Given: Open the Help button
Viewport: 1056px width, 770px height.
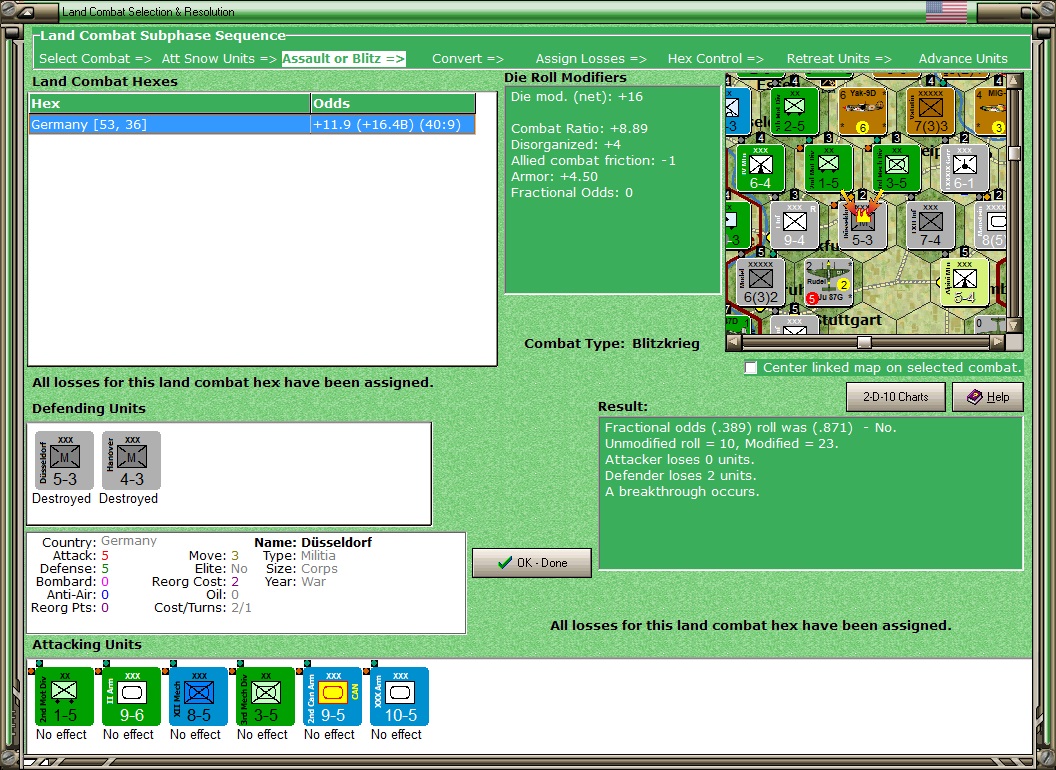Looking at the screenshot, I should click(x=988, y=397).
